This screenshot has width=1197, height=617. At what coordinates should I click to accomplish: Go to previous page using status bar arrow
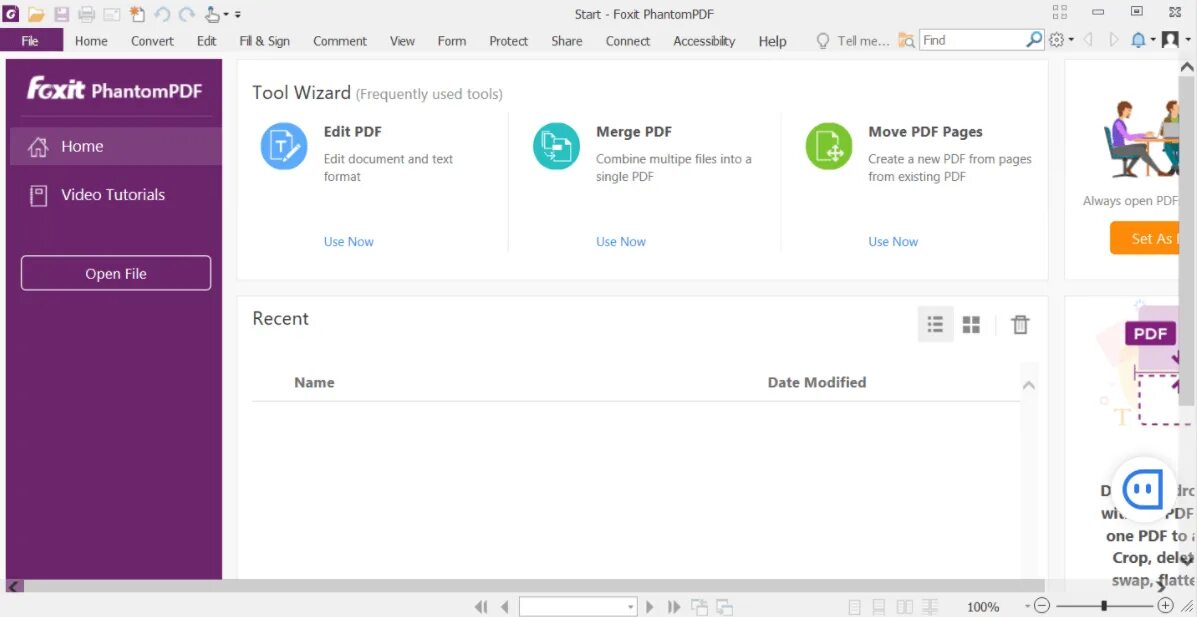click(504, 607)
